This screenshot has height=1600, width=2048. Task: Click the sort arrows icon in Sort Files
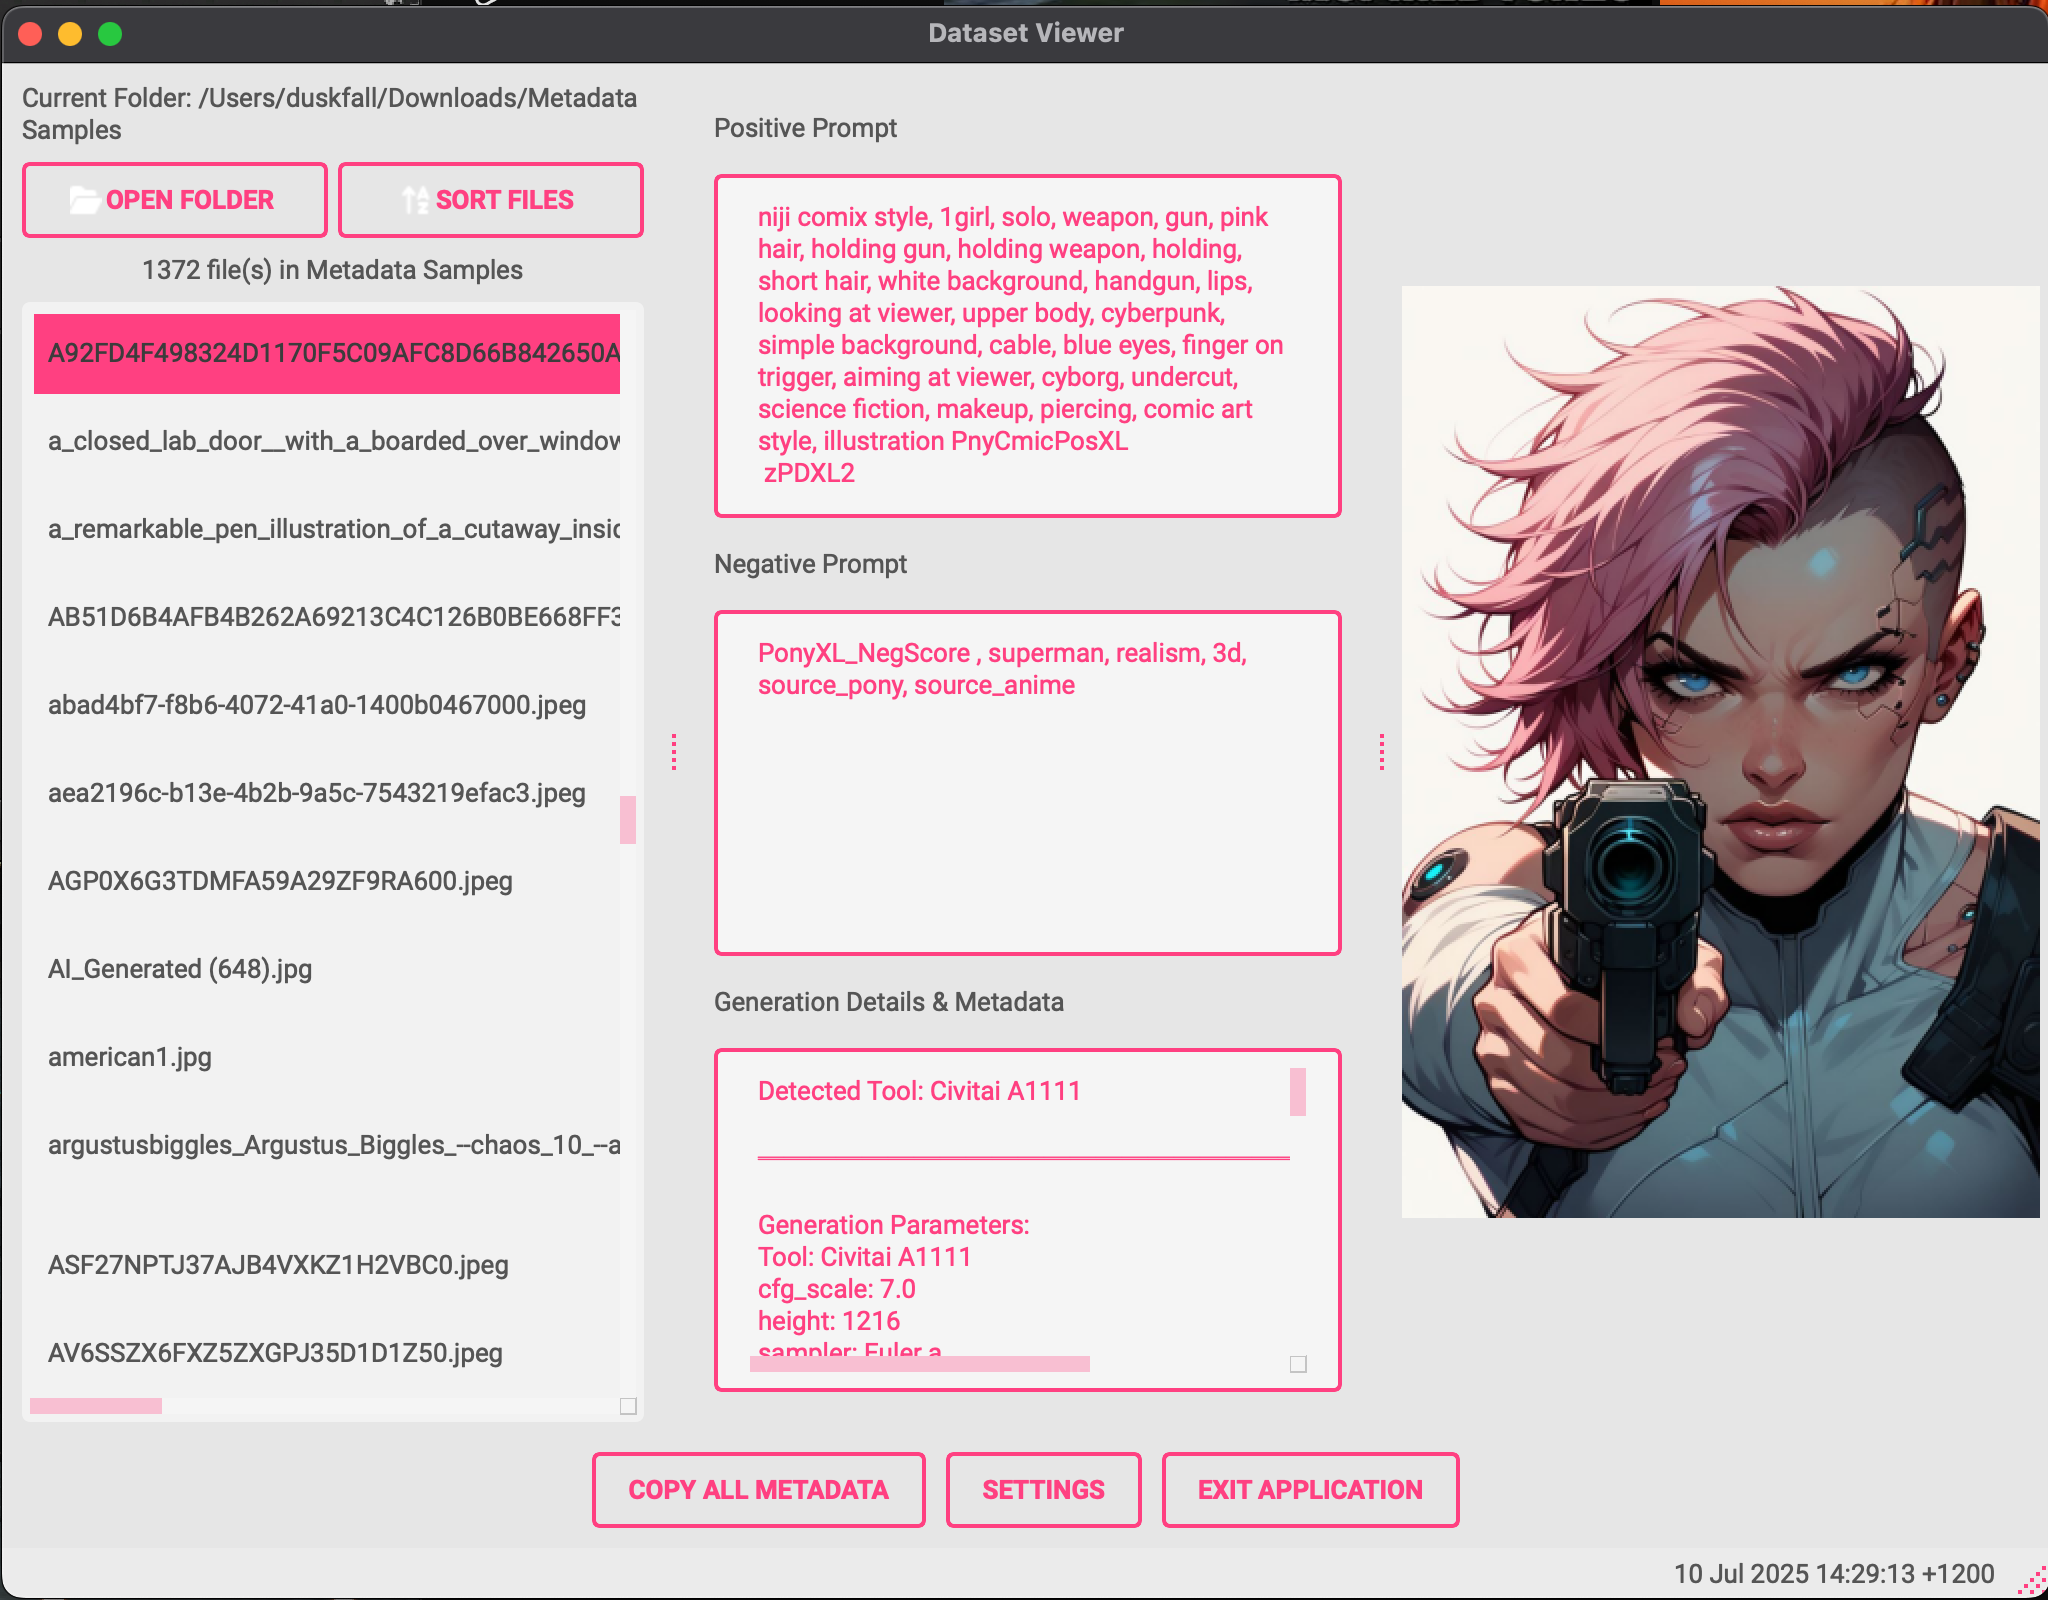point(414,200)
